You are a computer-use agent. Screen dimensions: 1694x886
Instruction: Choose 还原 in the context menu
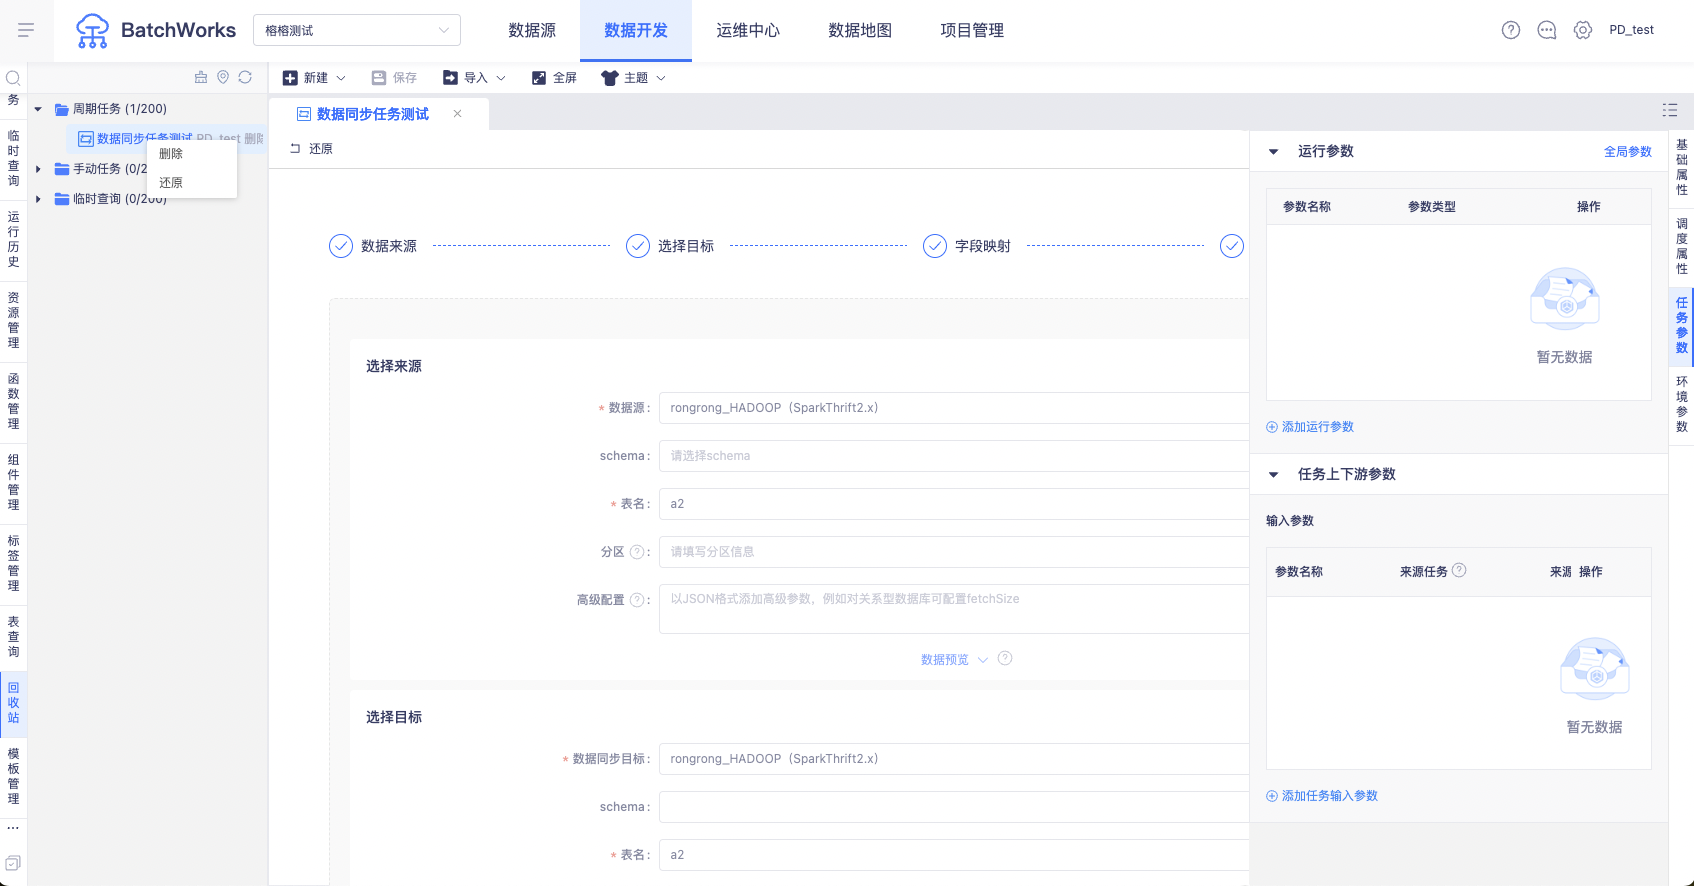coord(192,183)
